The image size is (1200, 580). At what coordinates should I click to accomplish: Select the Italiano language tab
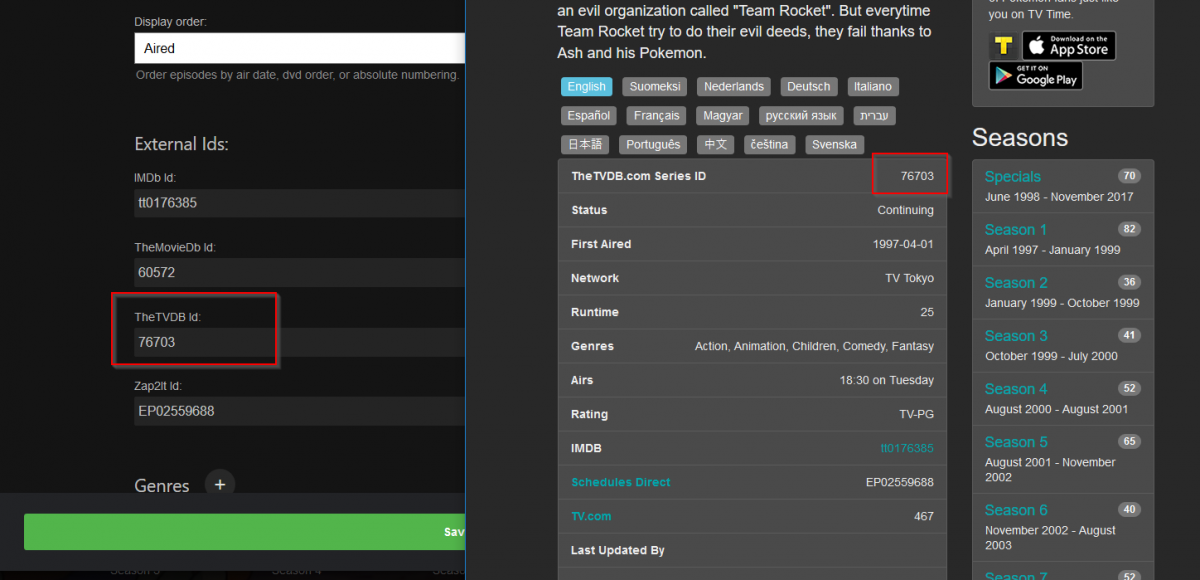(x=872, y=87)
